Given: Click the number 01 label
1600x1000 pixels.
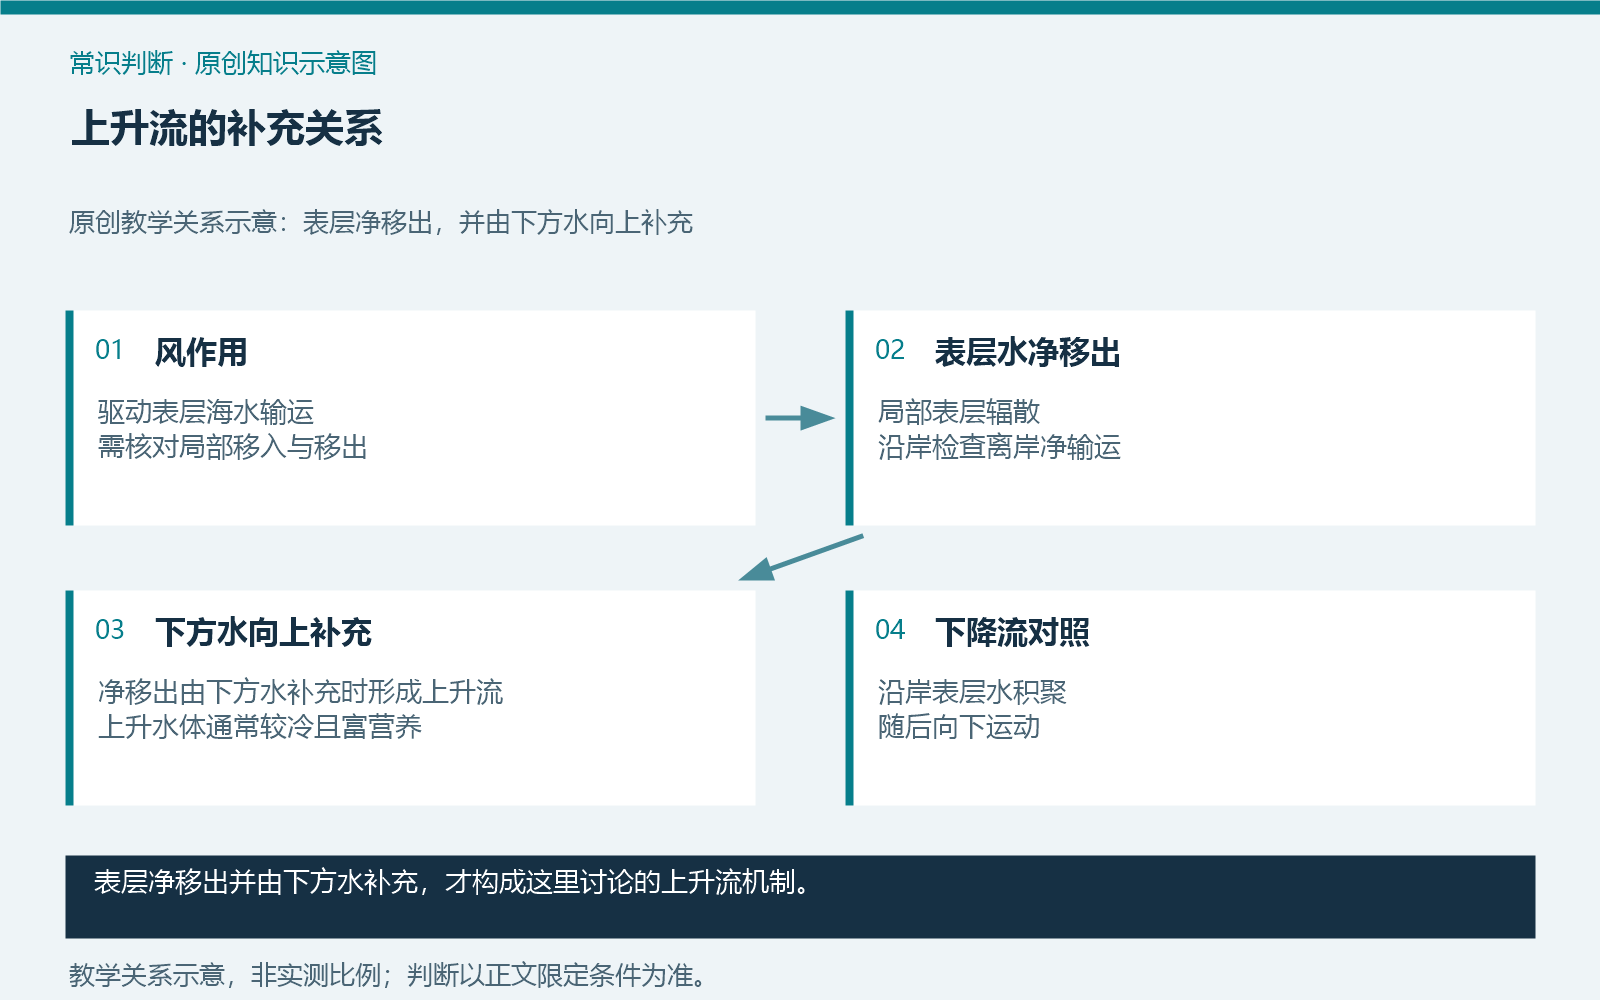Looking at the screenshot, I should (109, 350).
